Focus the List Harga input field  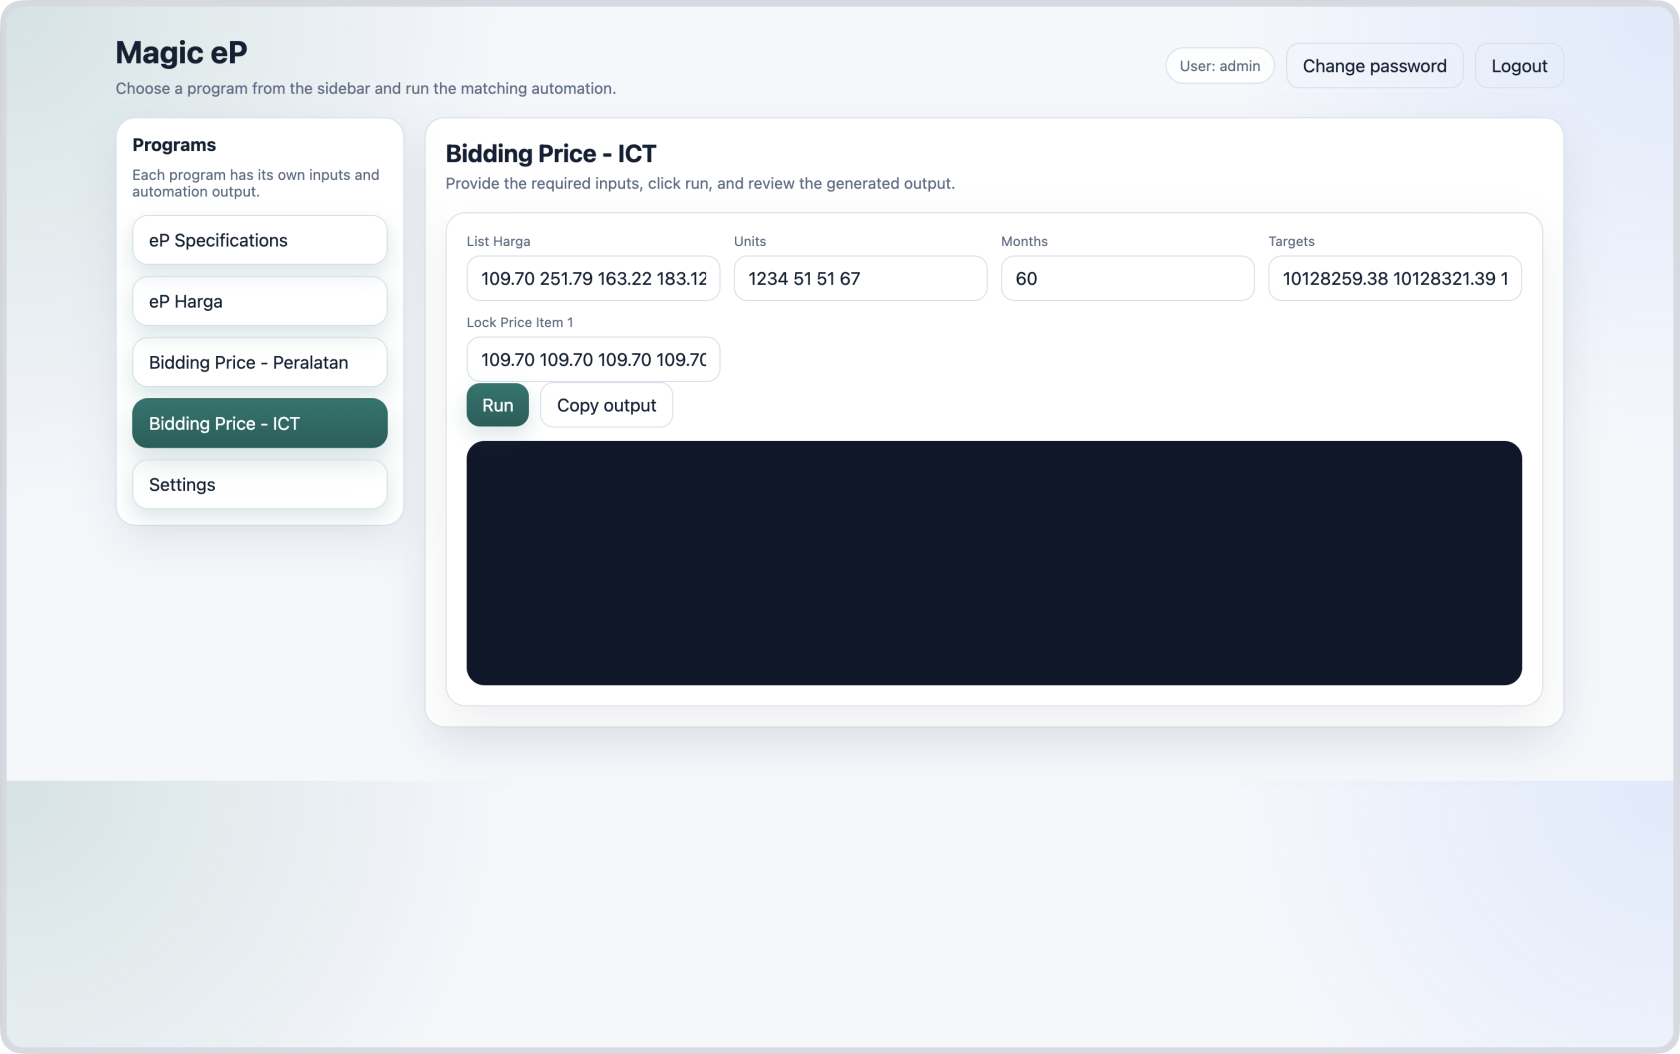coord(593,278)
